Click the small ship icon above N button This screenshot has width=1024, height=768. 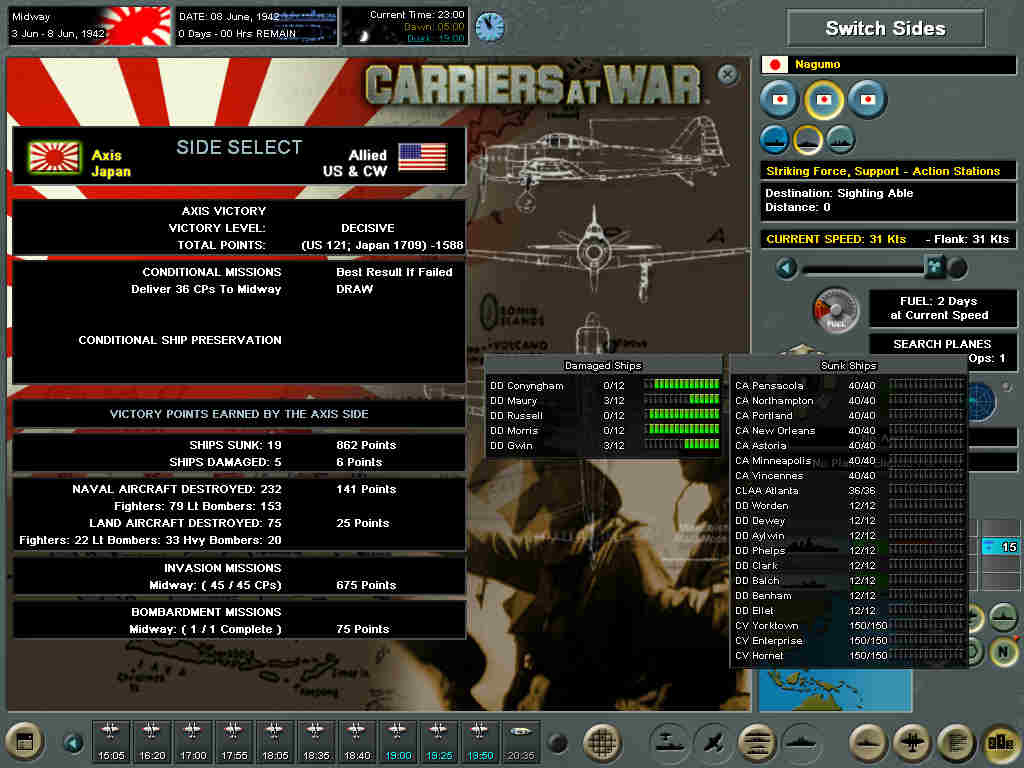[1003, 616]
